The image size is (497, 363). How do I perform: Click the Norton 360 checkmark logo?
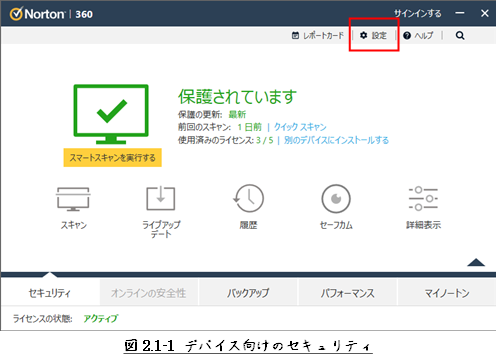point(16,14)
